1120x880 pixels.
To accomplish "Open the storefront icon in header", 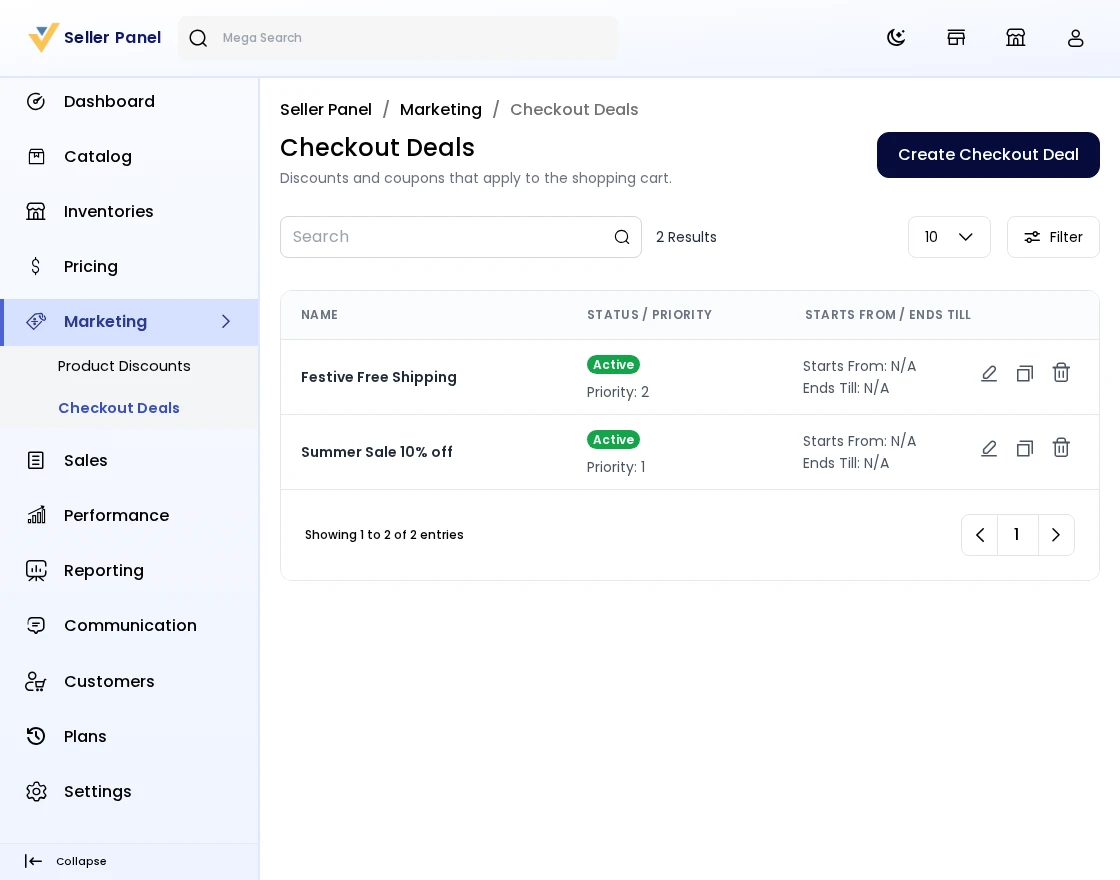I will (956, 38).
